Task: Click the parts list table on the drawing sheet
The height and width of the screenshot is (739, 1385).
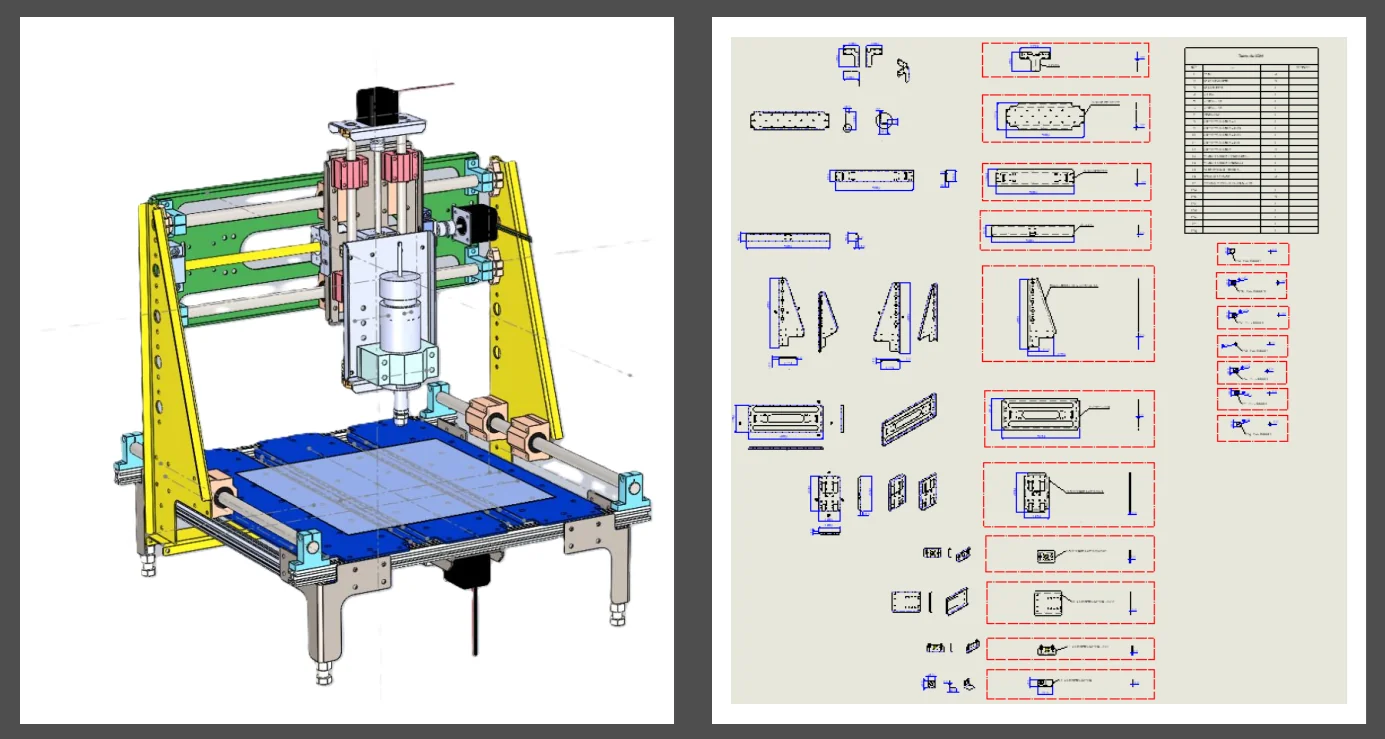Action: (x=1251, y=140)
